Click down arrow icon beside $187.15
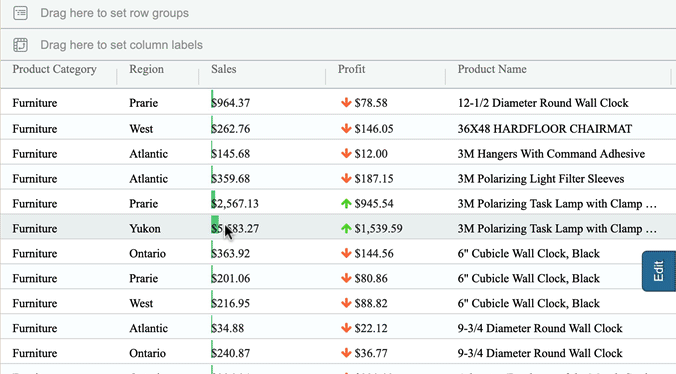This screenshot has width=676, height=374. [x=346, y=178]
